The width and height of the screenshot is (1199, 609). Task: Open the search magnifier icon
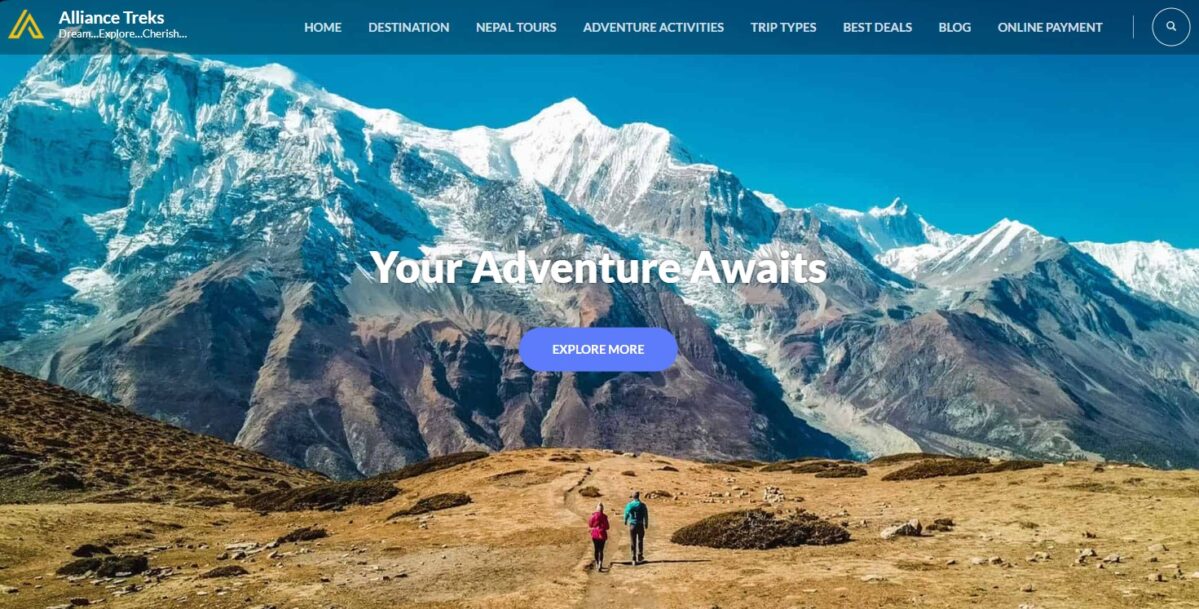(1171, 27)
